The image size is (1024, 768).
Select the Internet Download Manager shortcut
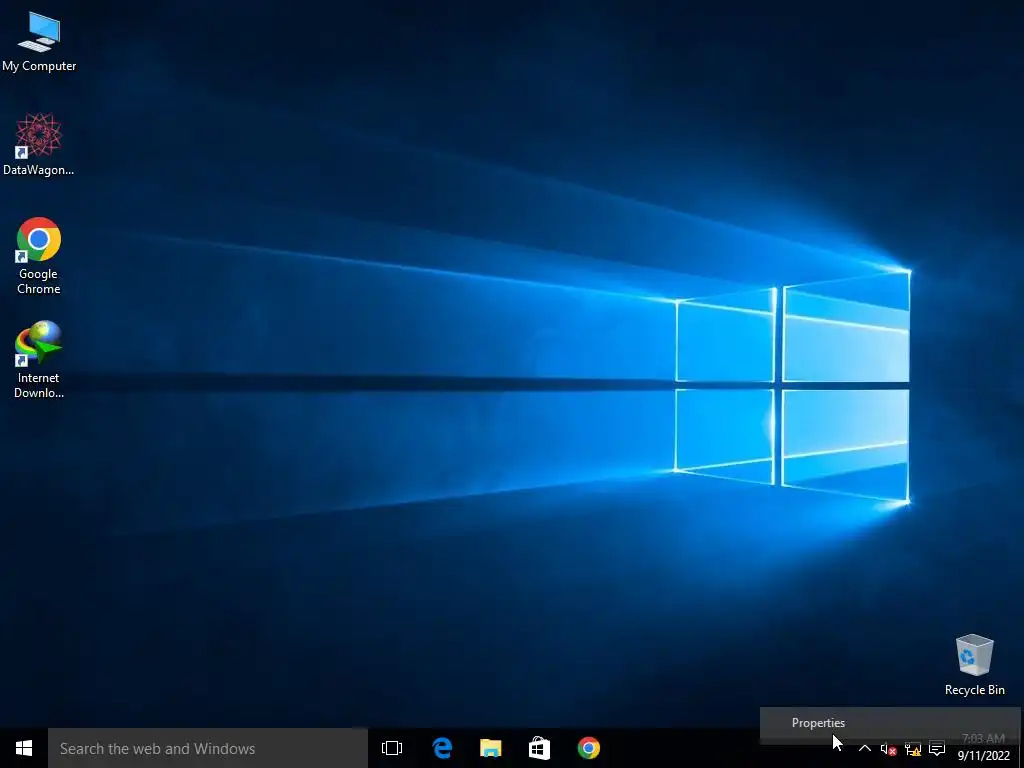tap(39, 359)
